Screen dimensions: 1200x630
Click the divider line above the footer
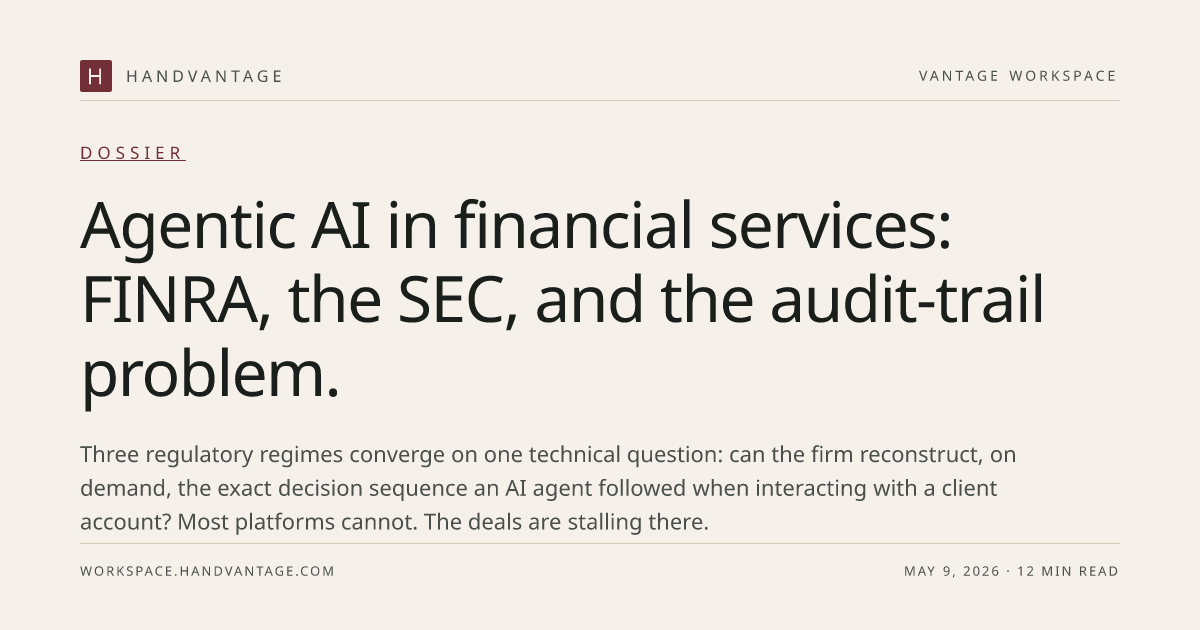pyautogui.click(x=600, y=543)
